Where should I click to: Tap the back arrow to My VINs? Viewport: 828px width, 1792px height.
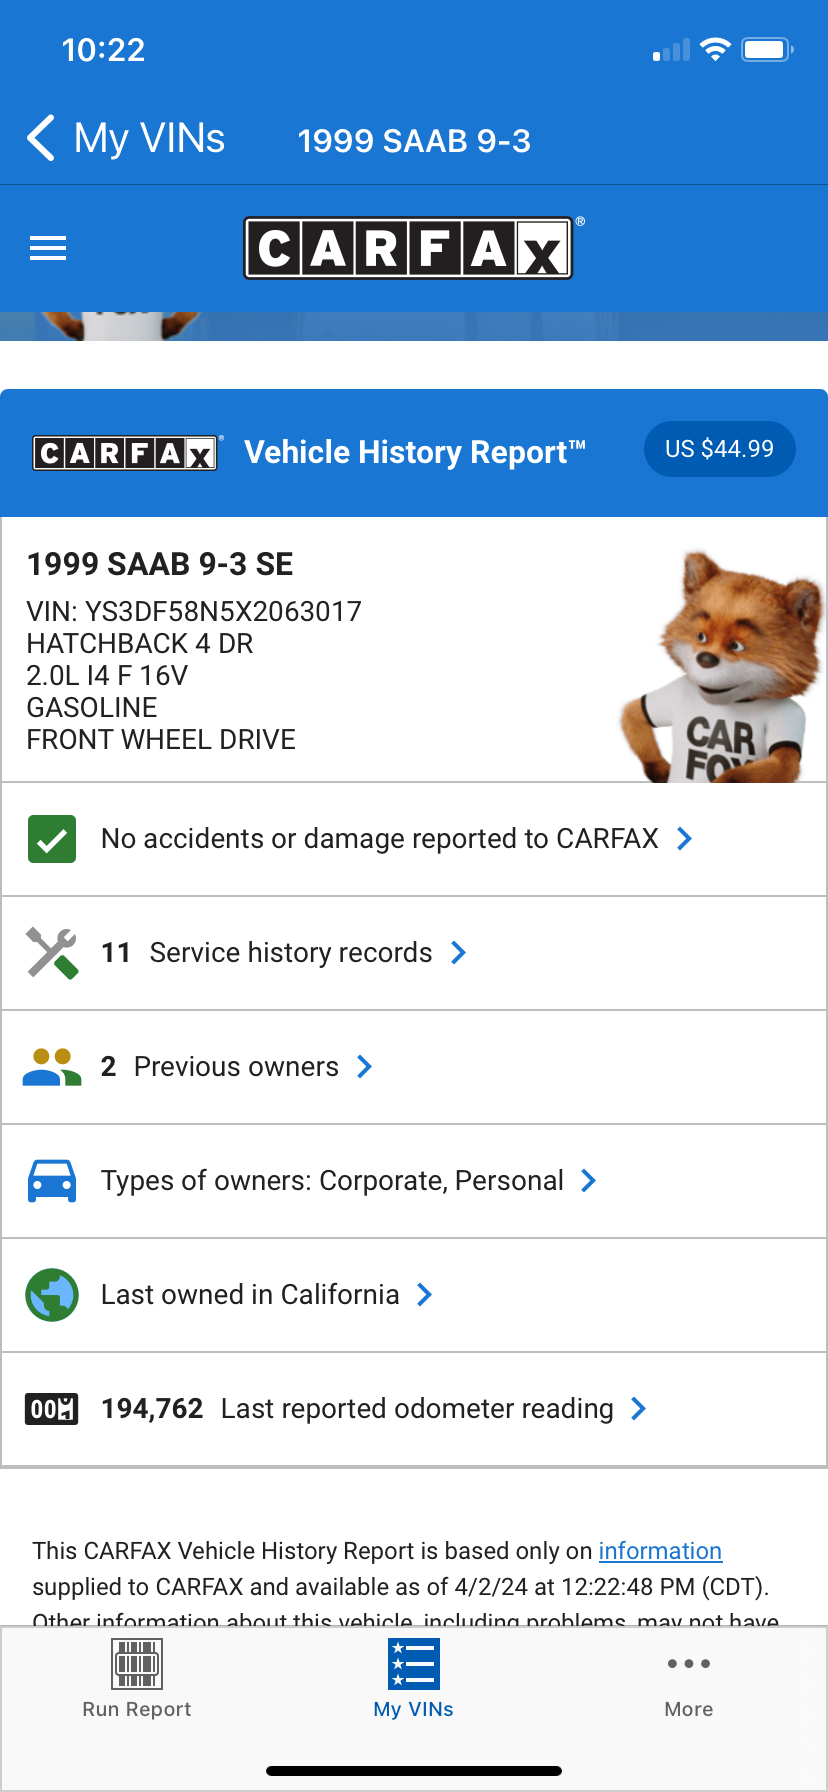[x=41, y=138]
